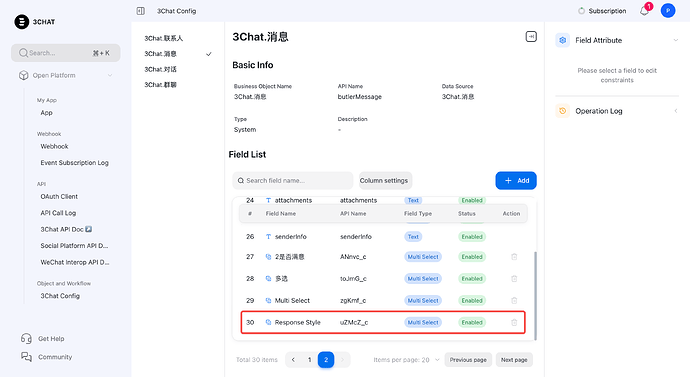This screenshot has height=377, width=690.
Task: Collapse the Open Platform menu chevron
Action: click(x=110, y=75)
